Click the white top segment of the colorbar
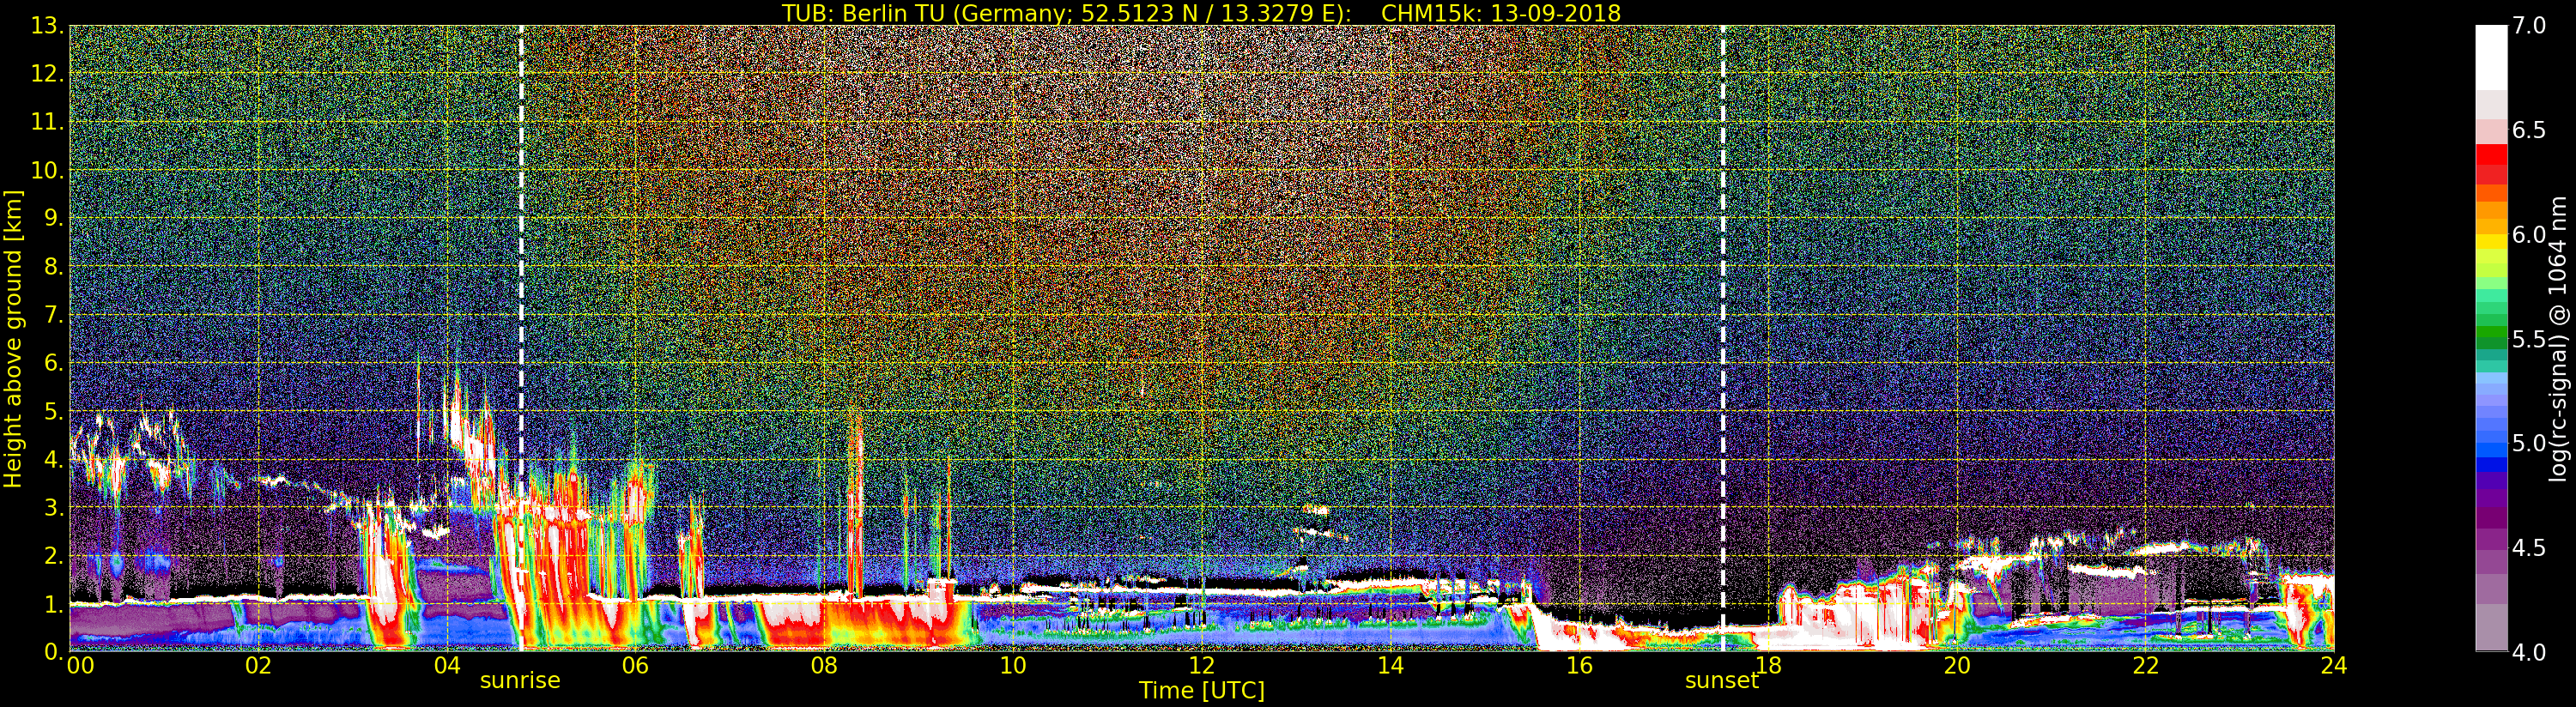The height and width of the screenshot is (707, 2576). pos(2491,57)
